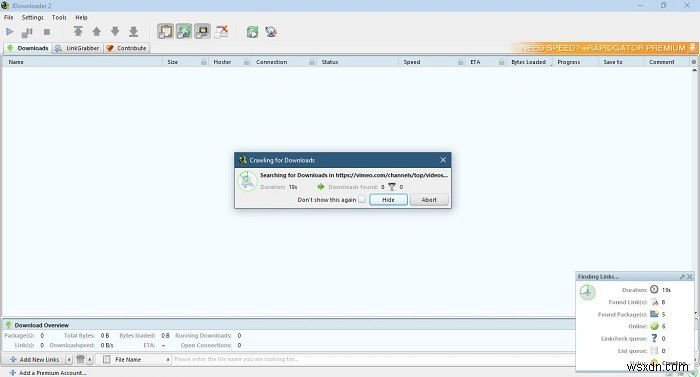Click the crawler spinner icon in dialog
This screenshot has width=700, height=377.
[247, 181]
